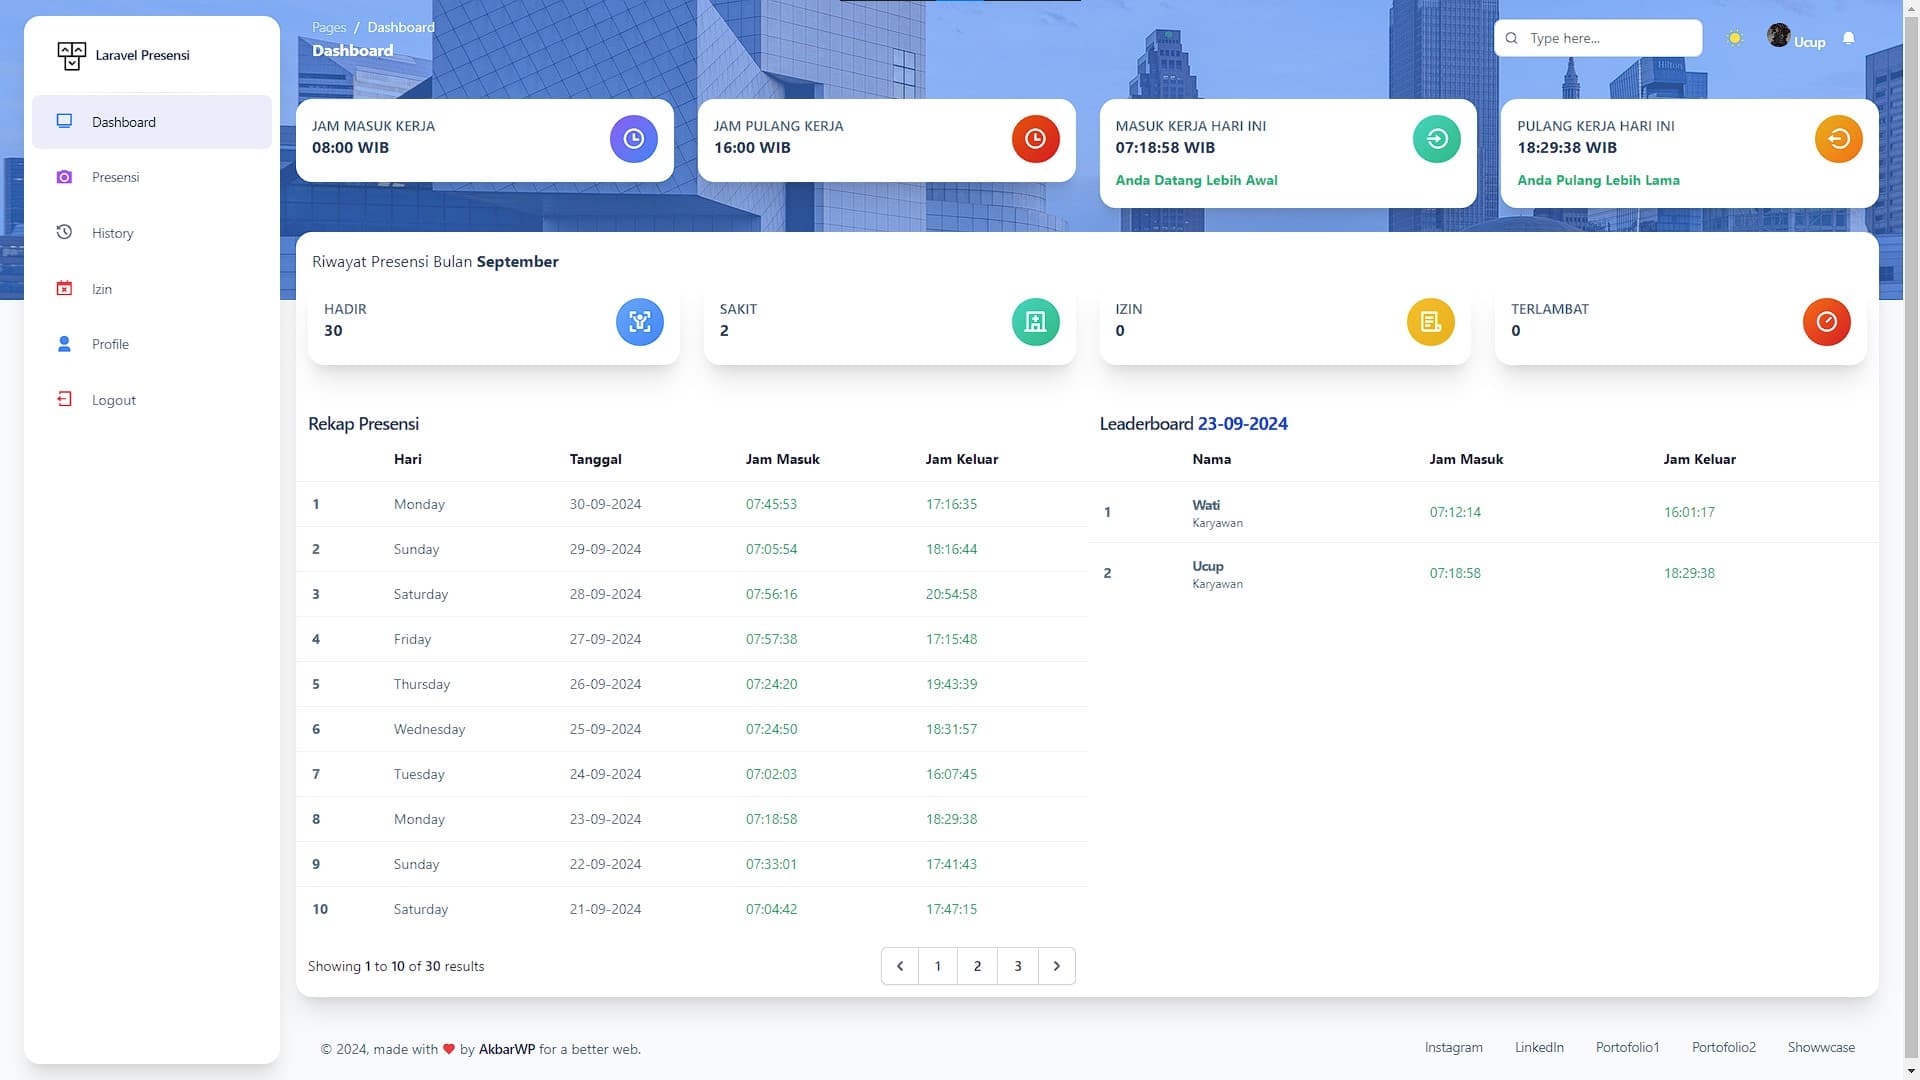Click the red Terlambat timer icon
Viewport: 1920px width, 1080px height.
click(x=1826, y=322)
